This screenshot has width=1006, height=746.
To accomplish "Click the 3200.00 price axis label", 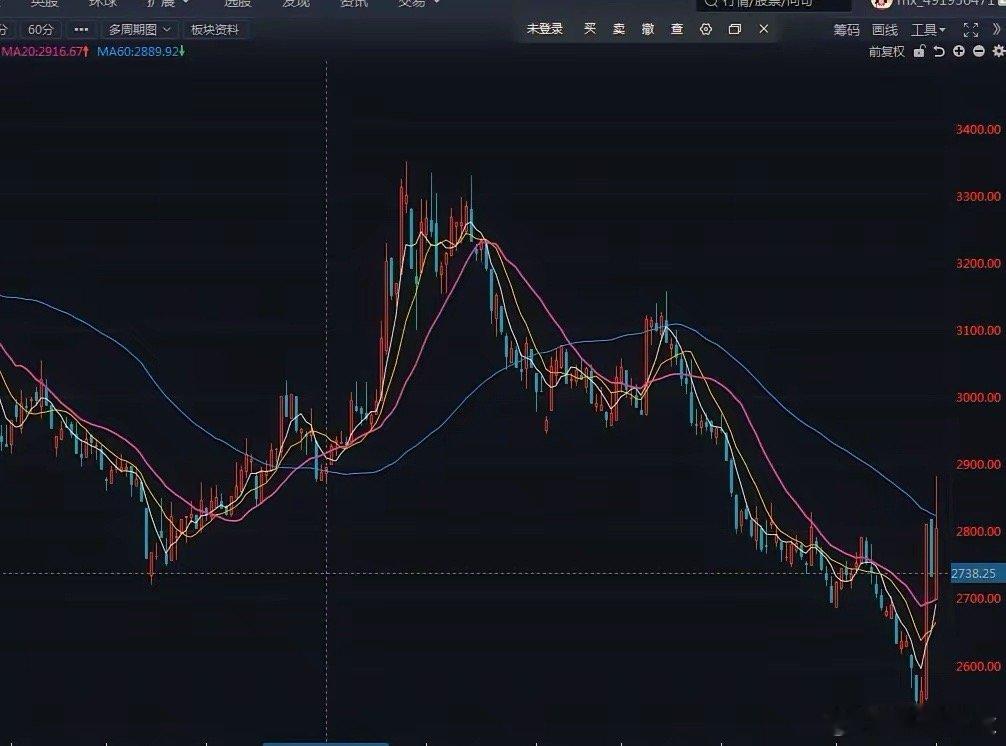I will click(978, 264).
